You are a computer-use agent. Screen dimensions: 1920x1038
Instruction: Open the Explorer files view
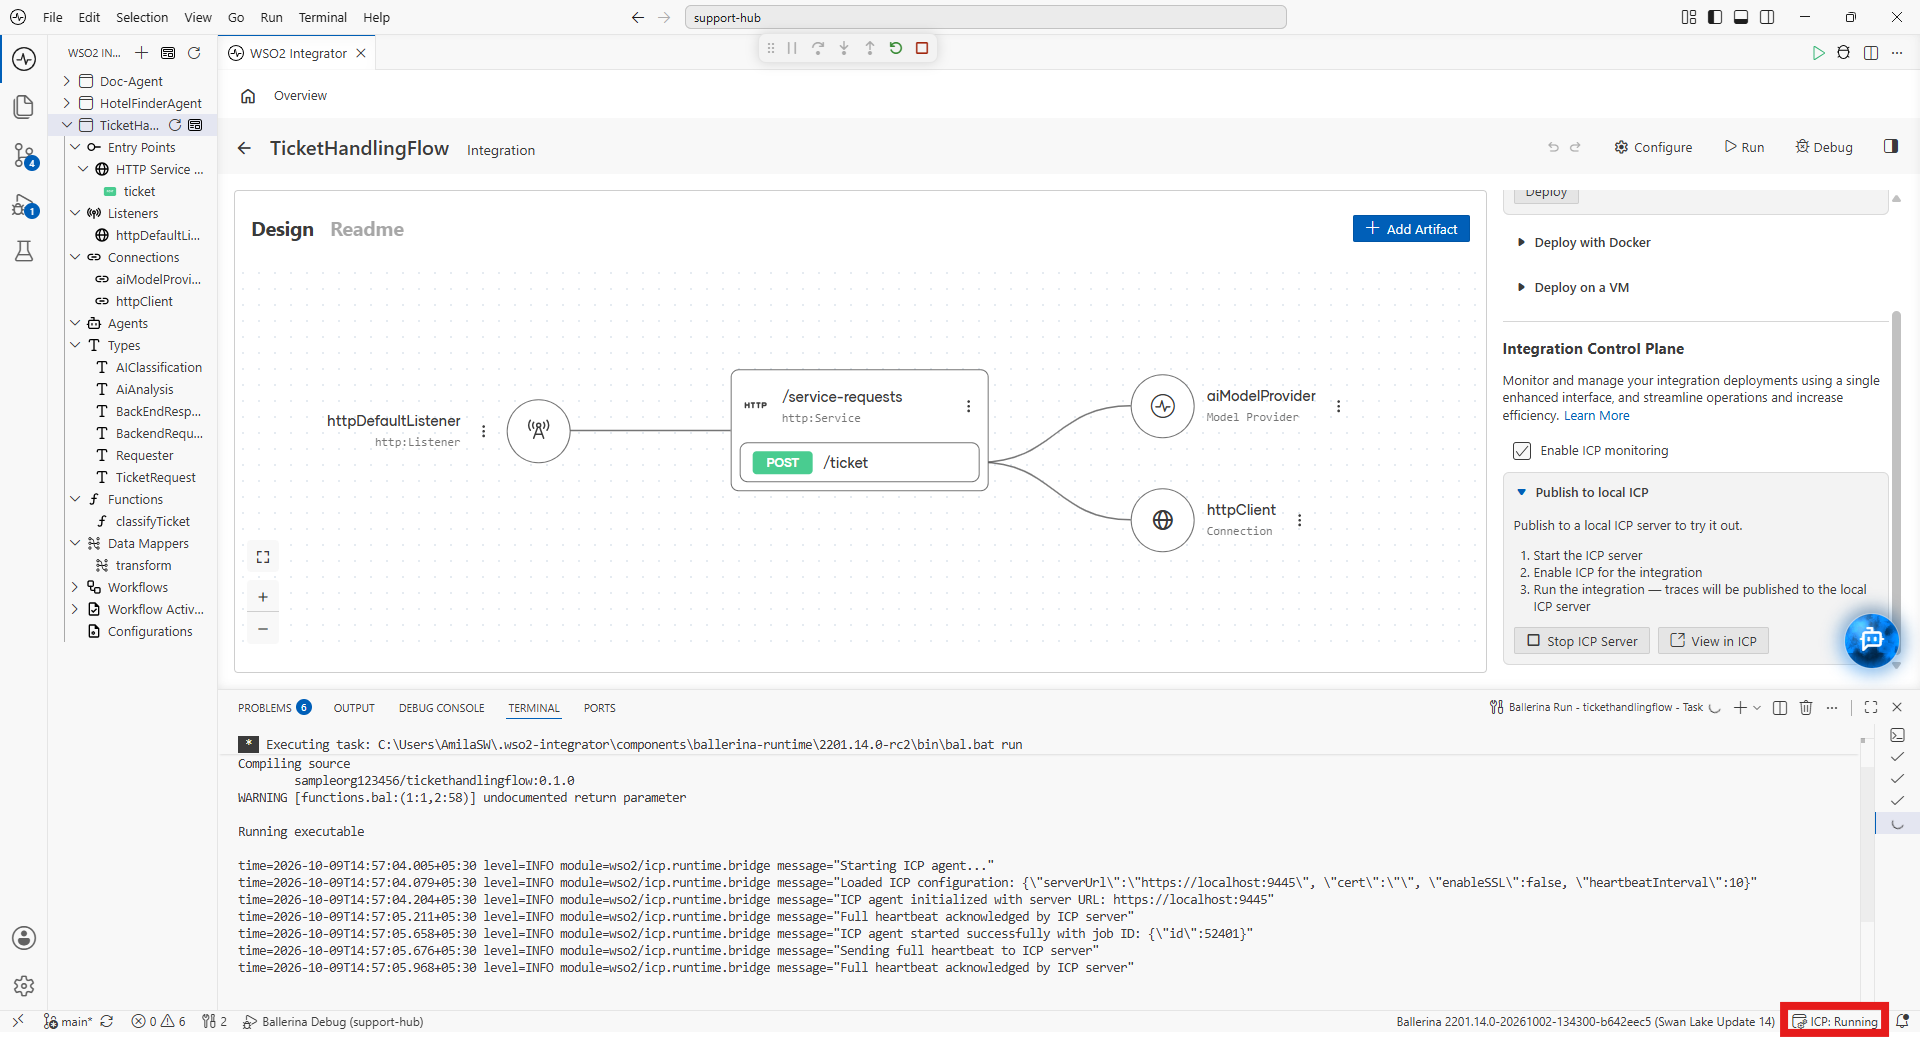click(x=24, y=107)
